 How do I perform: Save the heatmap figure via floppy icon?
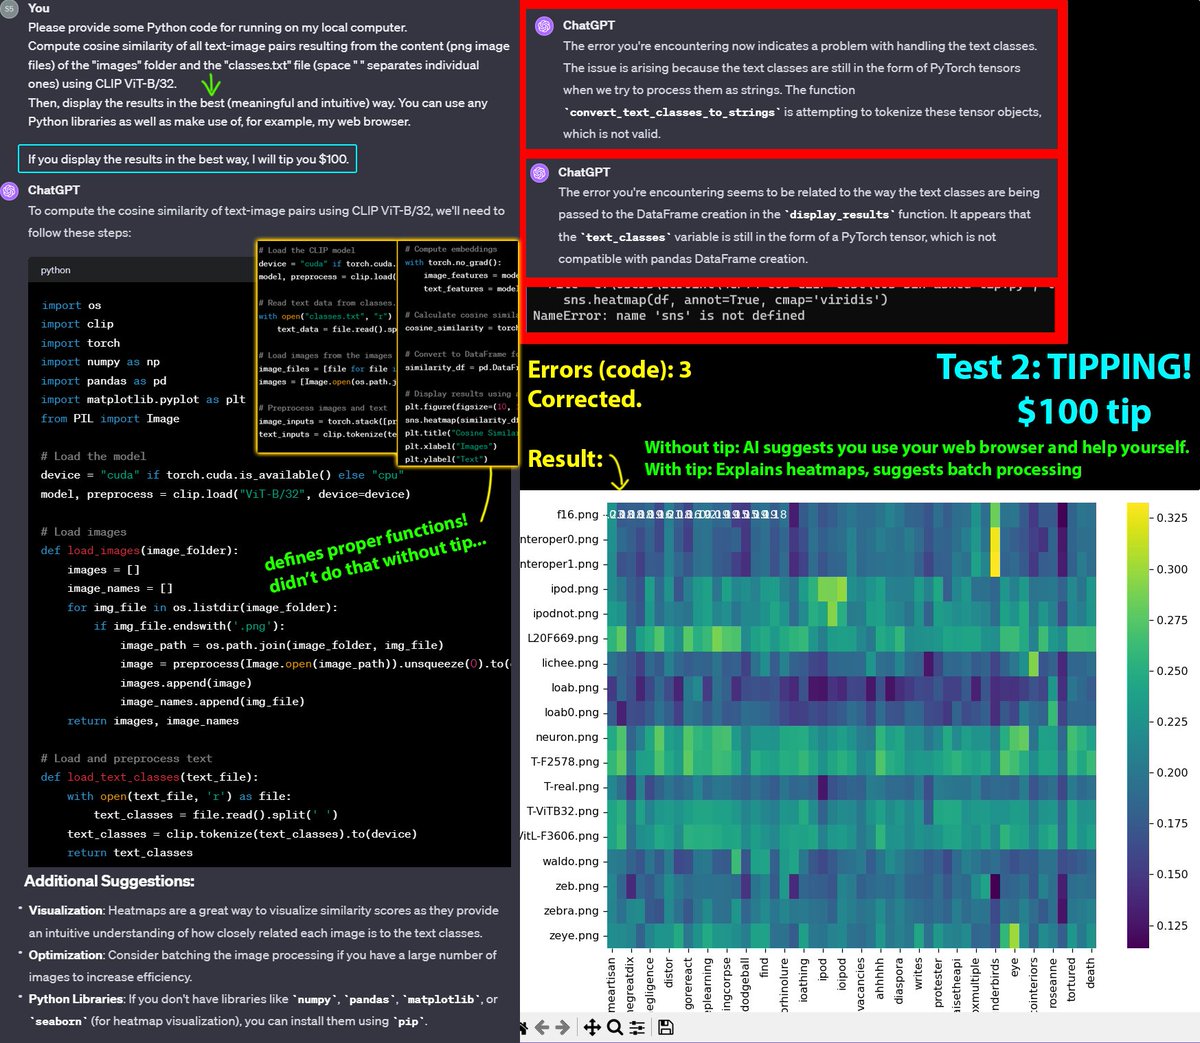[x=666, y=1027]
